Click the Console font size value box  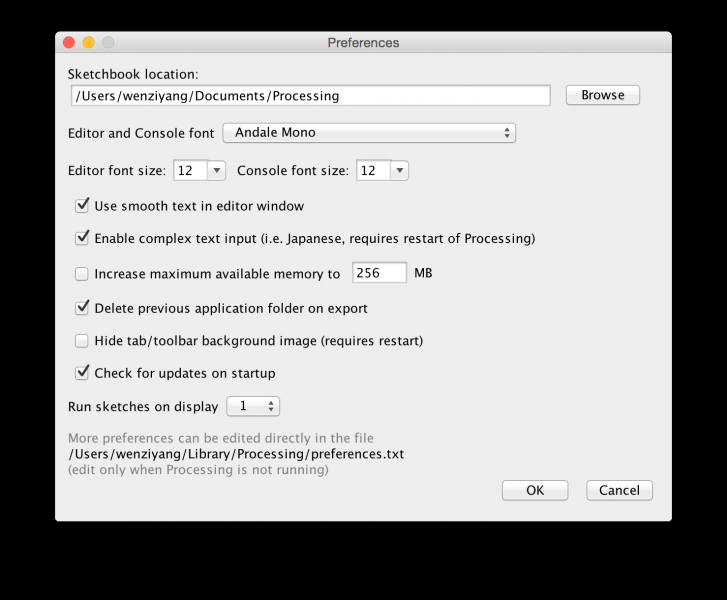coord(374,171)
